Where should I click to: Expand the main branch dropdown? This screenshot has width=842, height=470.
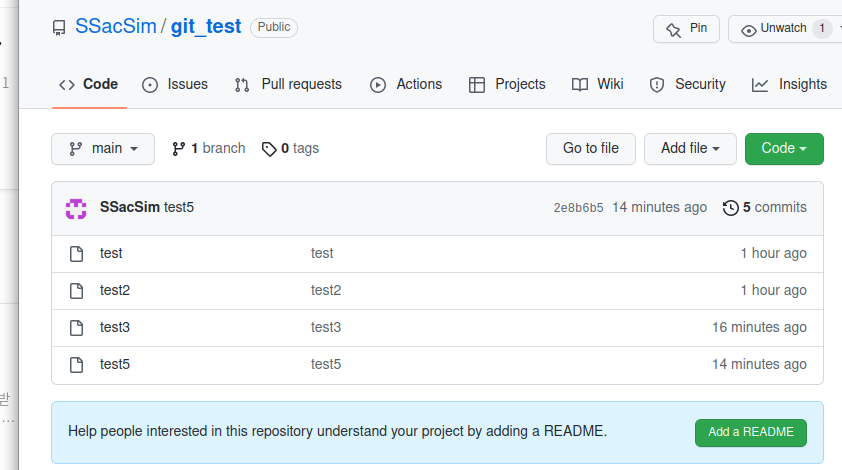[x=103, y=148]
